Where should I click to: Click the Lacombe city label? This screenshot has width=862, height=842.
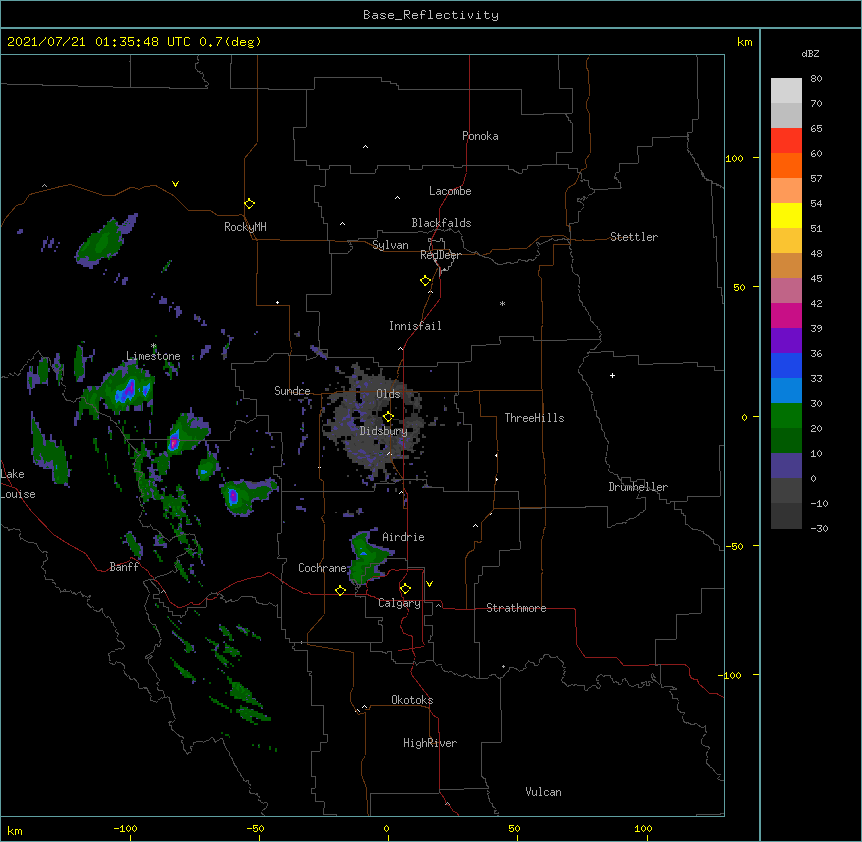click(x=450, y=191)
